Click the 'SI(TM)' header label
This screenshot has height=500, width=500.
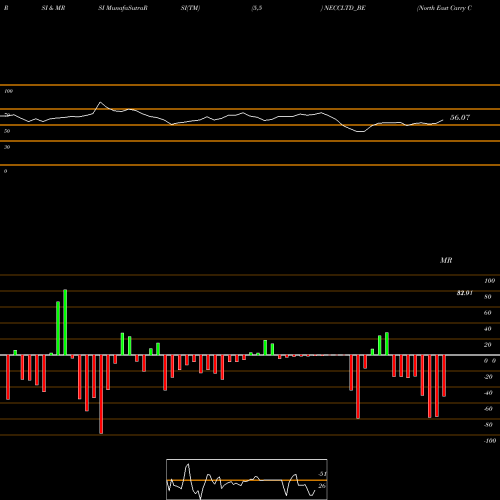(x=190, y=8)
